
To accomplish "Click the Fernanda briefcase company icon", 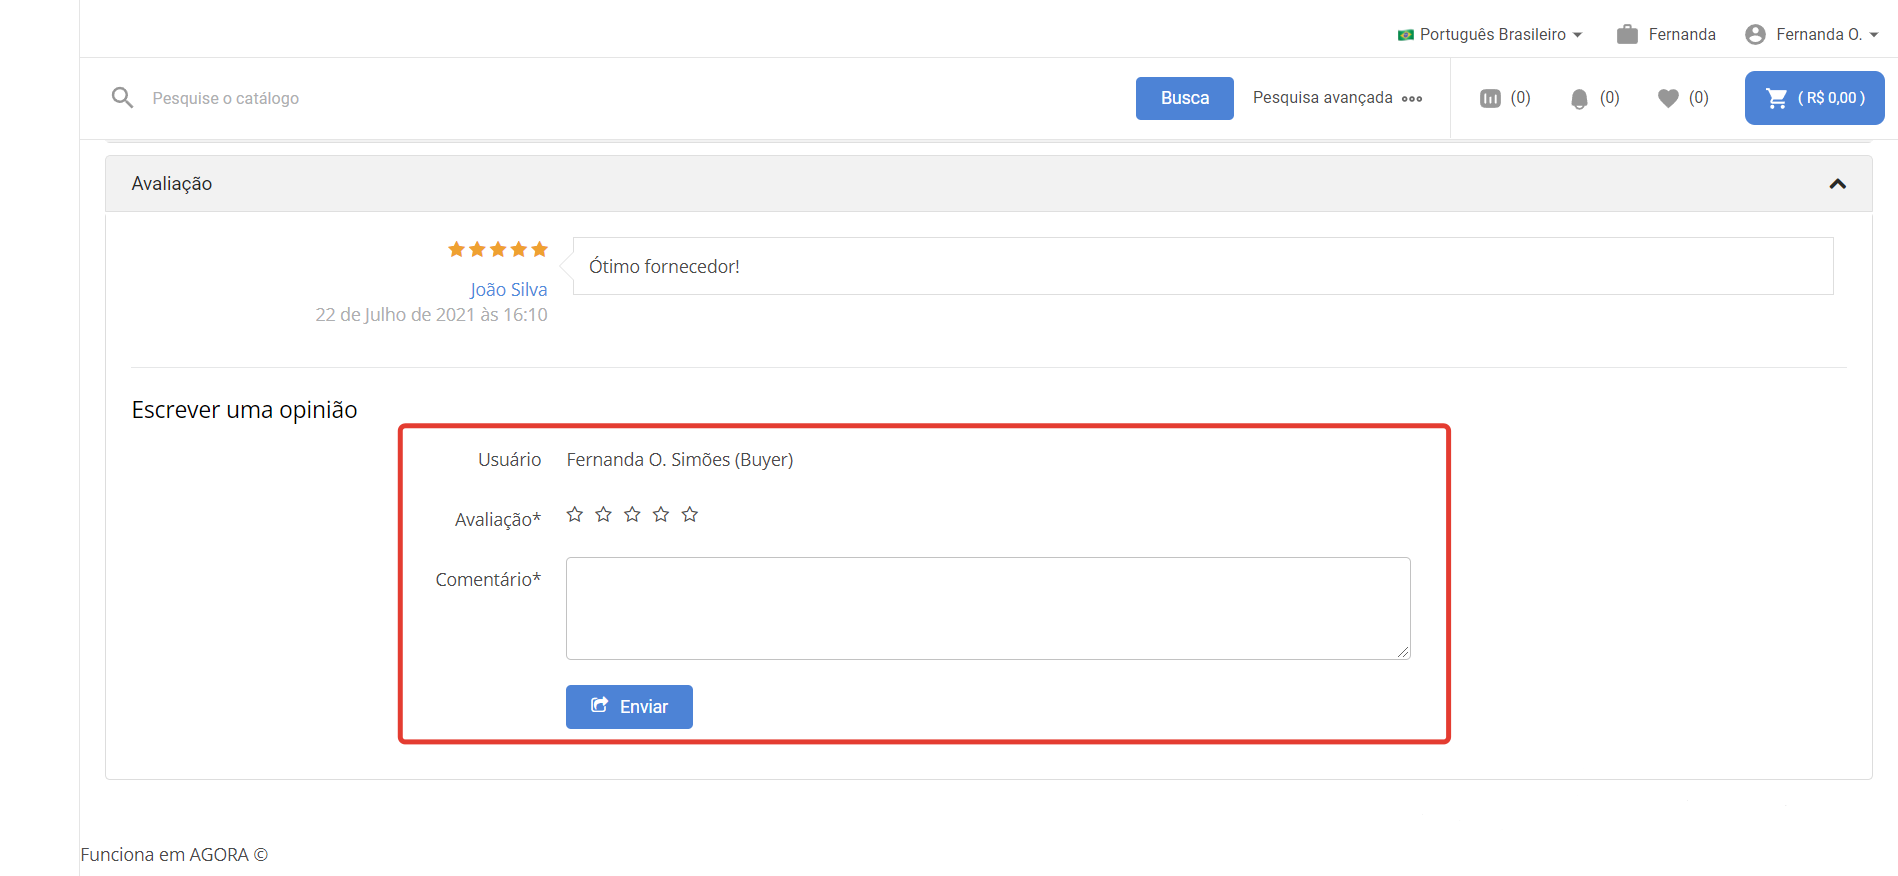I will click(x=1627, y=34).
